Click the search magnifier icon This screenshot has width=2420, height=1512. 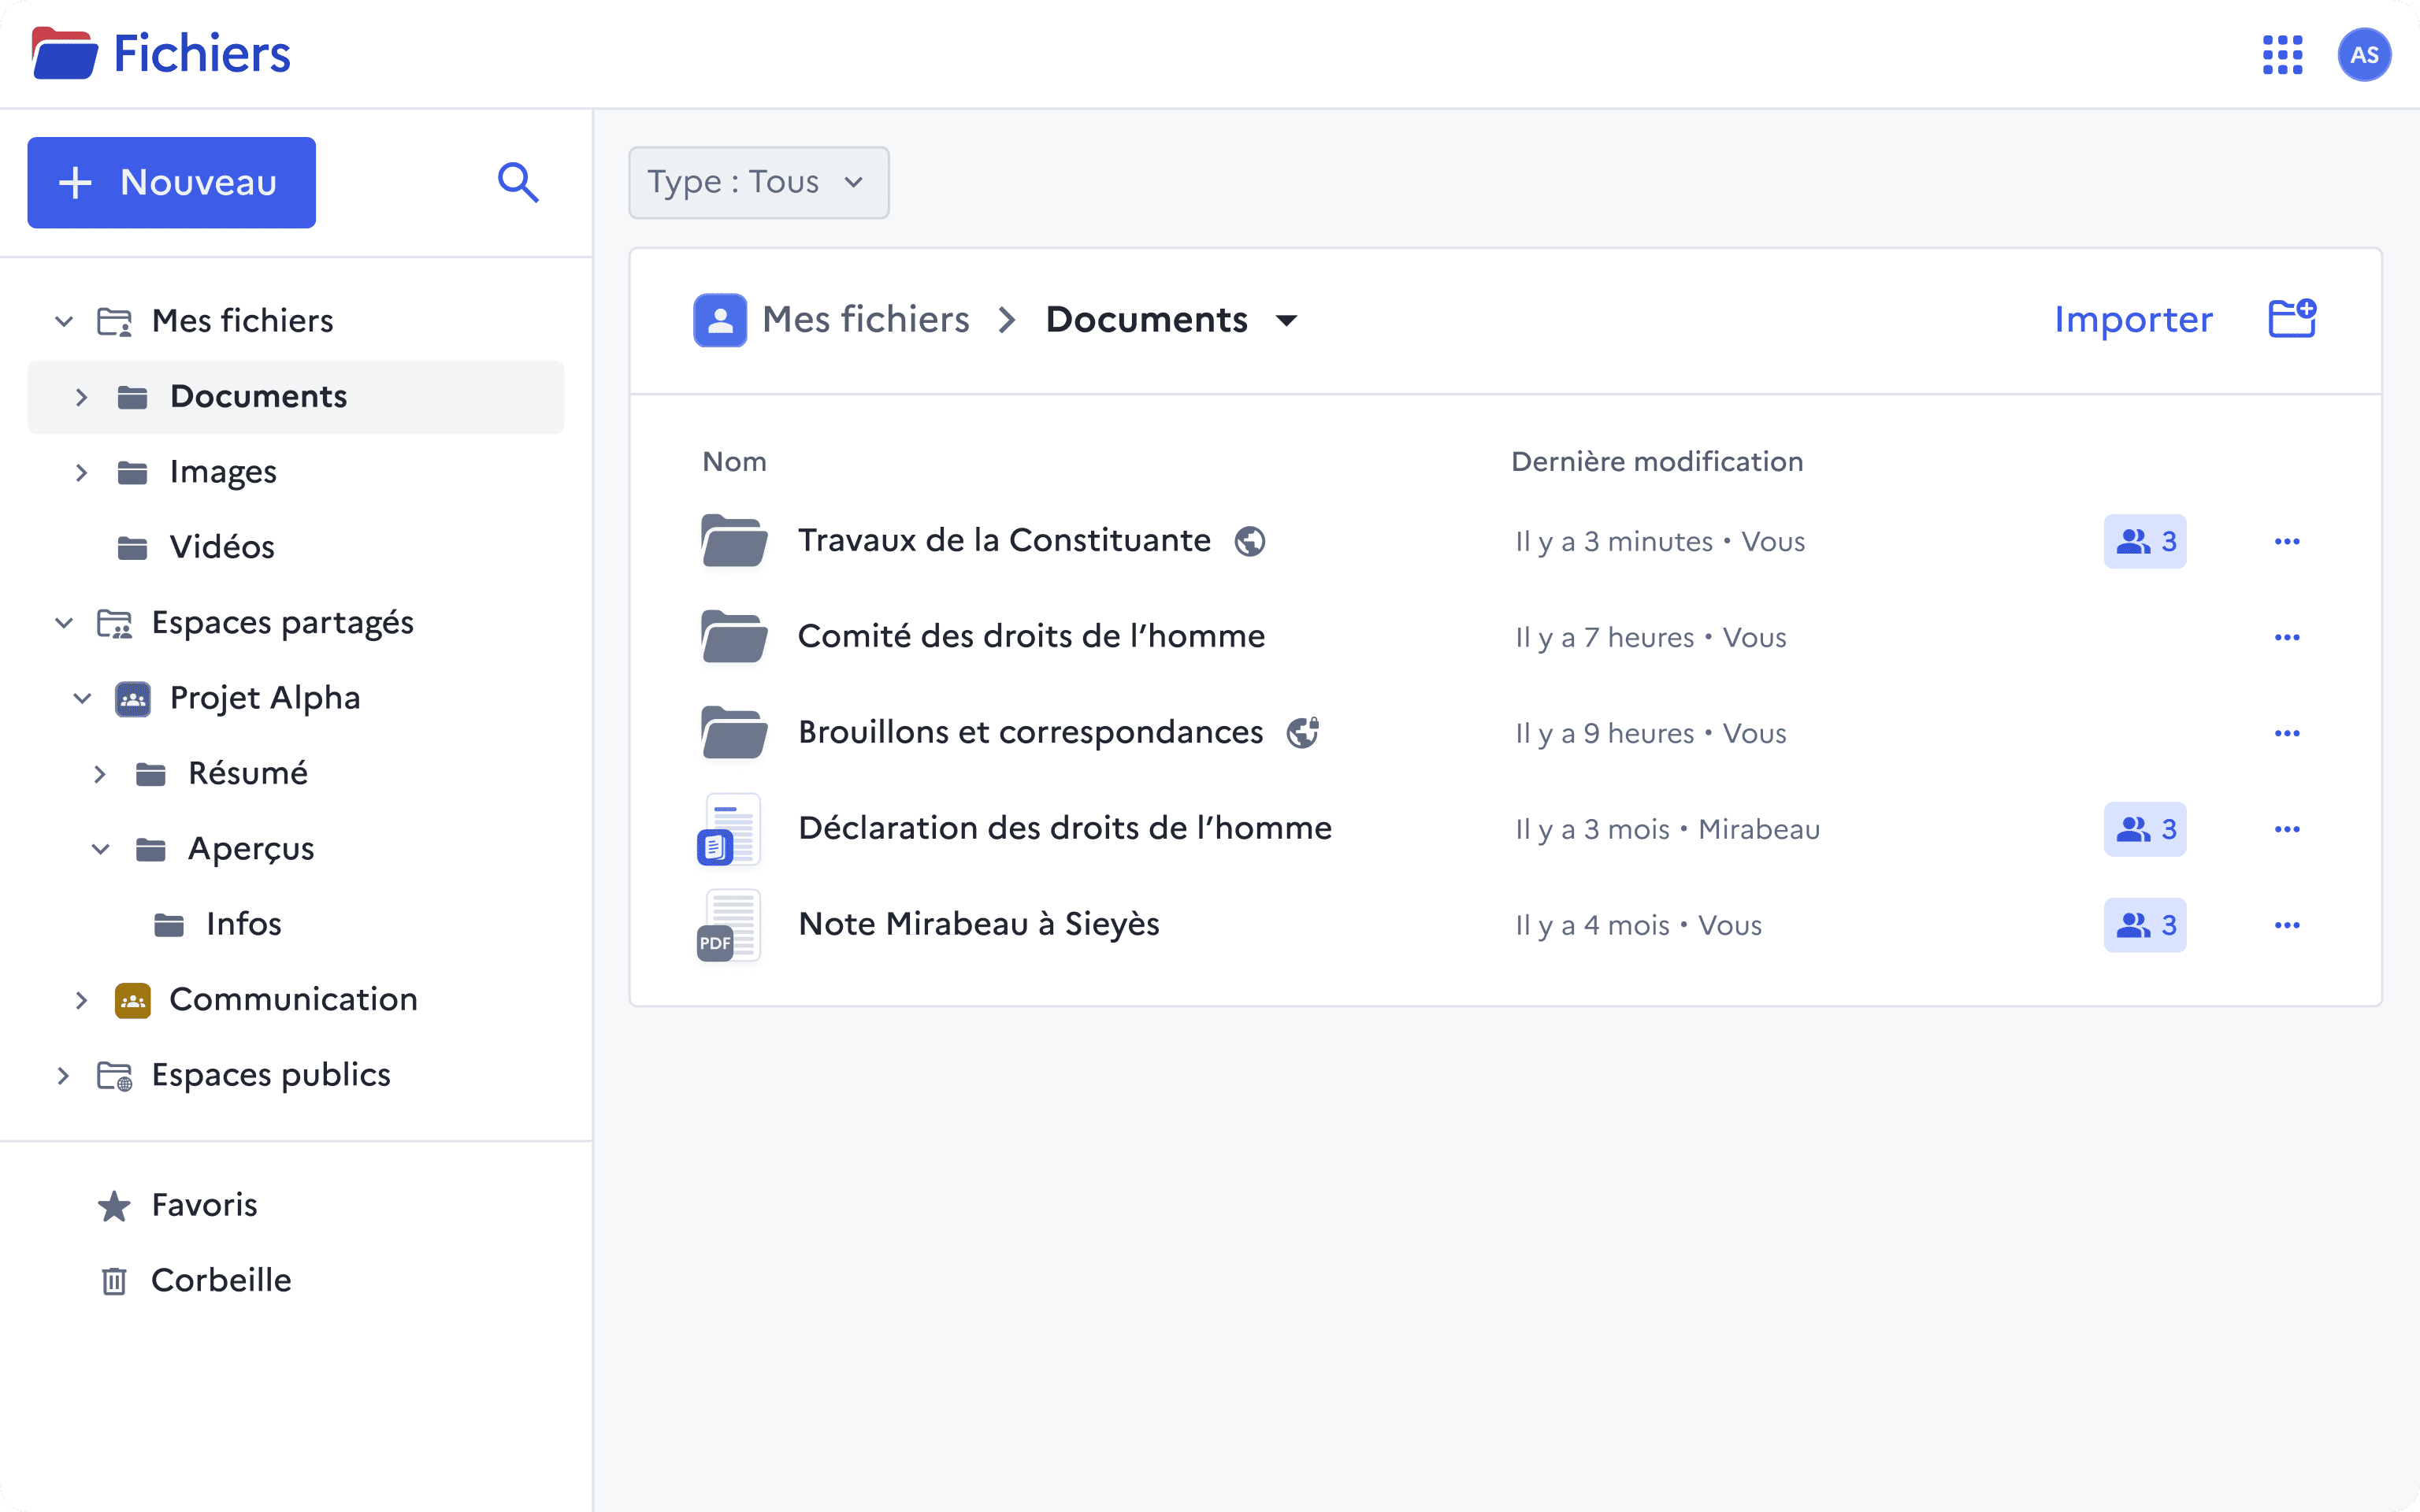pos(518,182)
